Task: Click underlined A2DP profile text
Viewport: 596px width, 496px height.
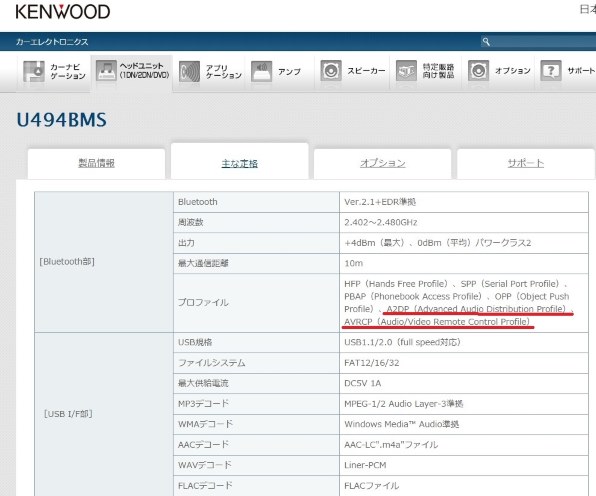Action: [x=476, y=309]
